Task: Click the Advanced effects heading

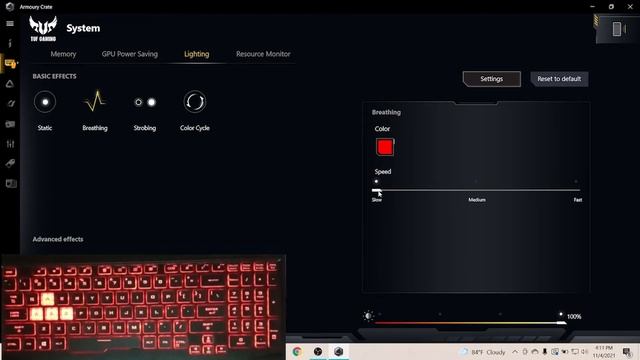Action: pyautogui.click(x=58, y=239)
